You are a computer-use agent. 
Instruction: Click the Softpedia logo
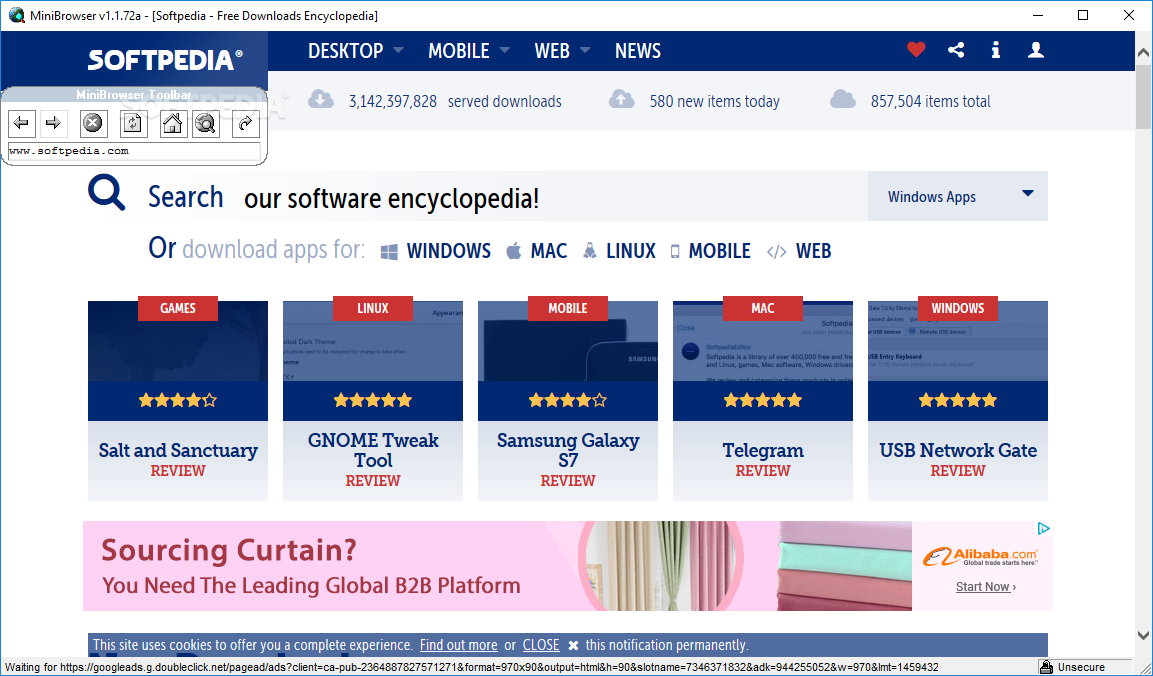[165, 60]
